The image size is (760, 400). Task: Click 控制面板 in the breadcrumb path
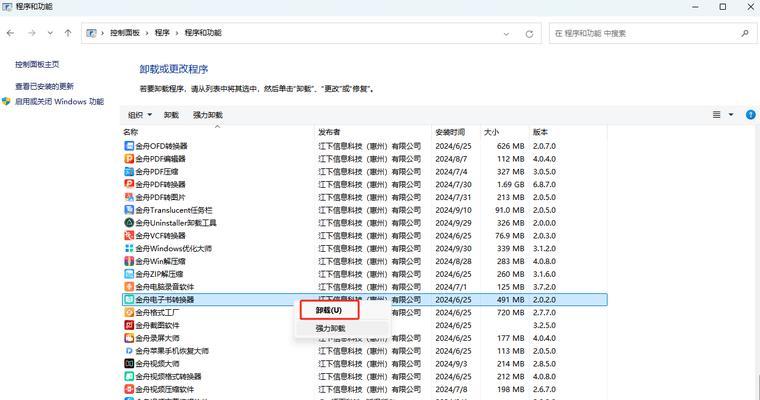click(125, 32)
